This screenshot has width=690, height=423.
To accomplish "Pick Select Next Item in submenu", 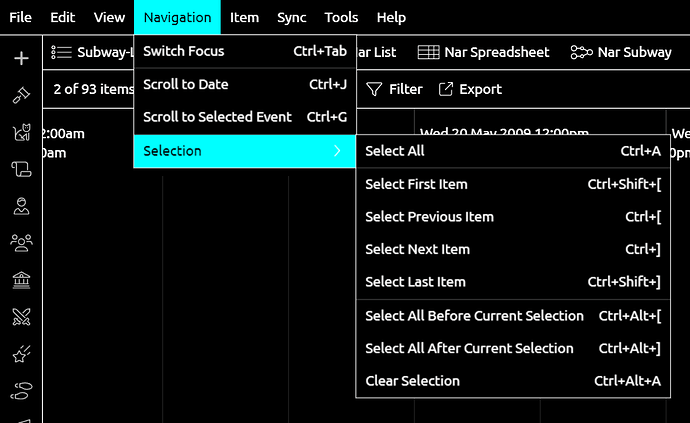I will pyautogui.click(x=417, y=249).
